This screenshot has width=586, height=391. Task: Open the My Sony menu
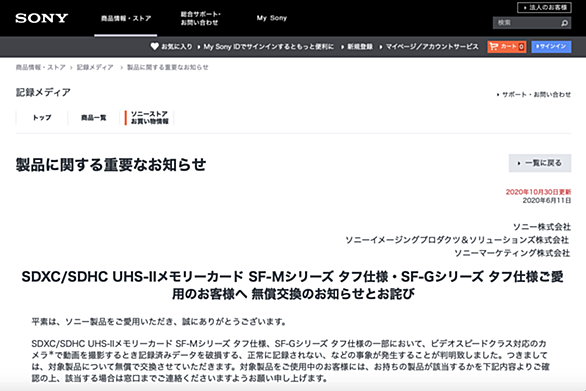click(272, 18)
